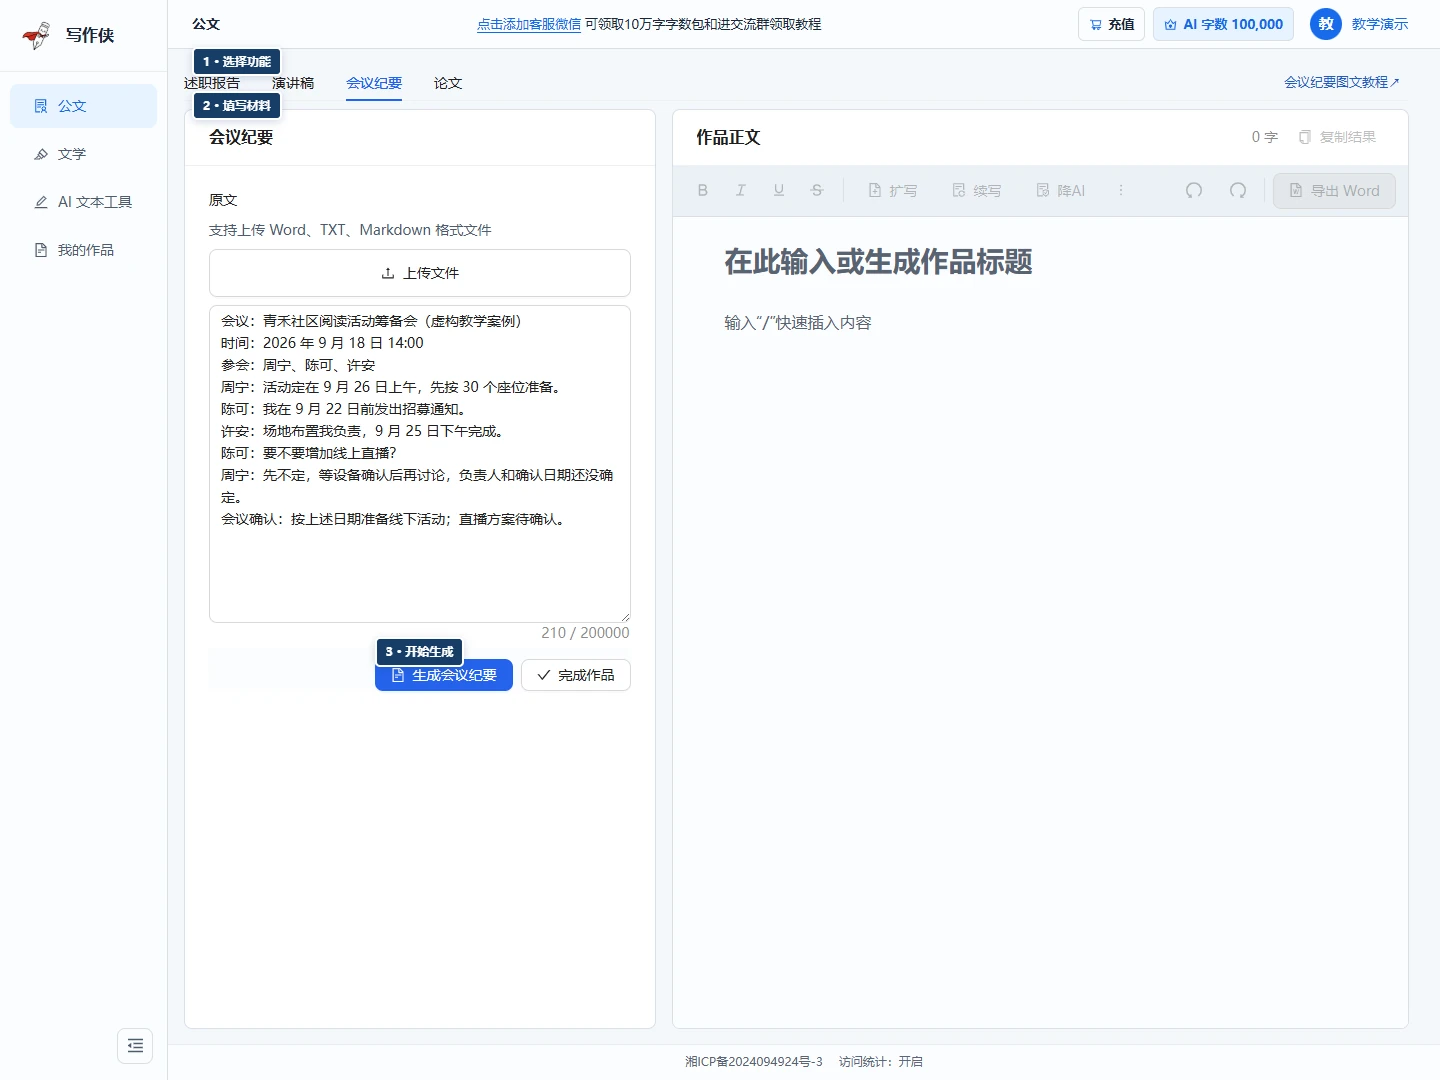Open the 会议纪要图文教程 link
Screen dimensions: 1440x1080
[1342, 82]
